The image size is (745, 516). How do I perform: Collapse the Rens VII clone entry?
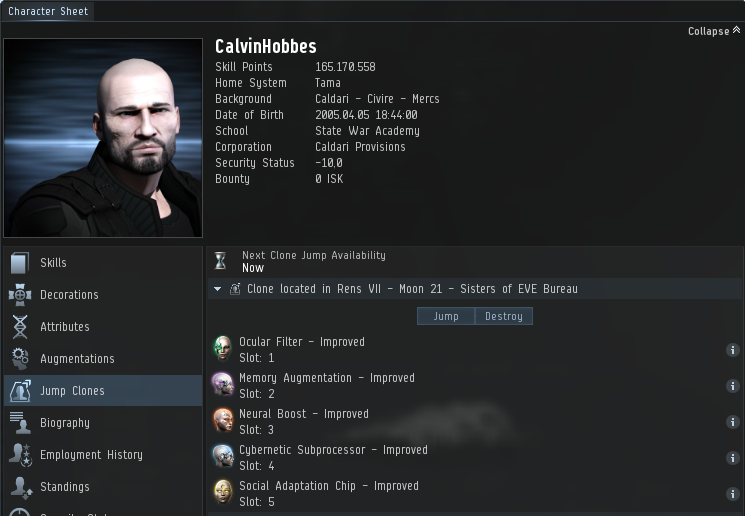tap(218, 289)
